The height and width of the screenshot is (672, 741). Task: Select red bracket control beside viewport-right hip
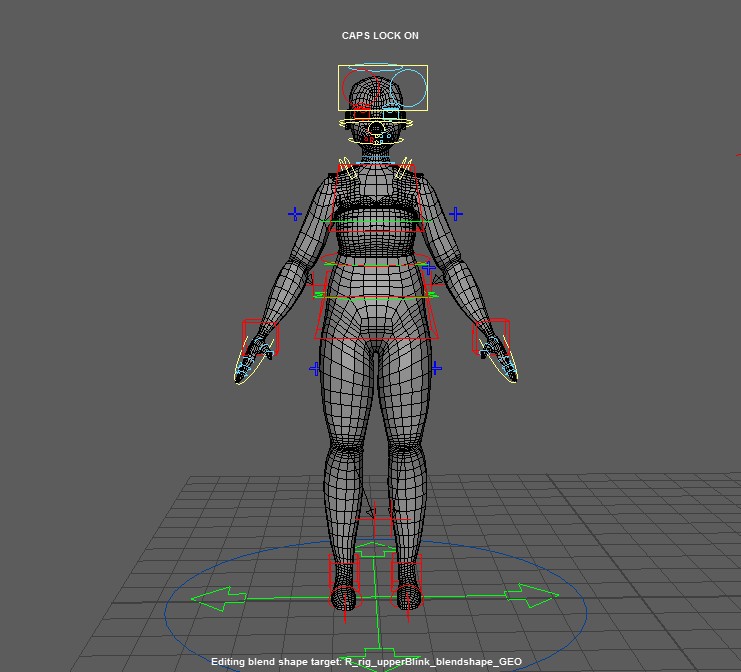(x=434, y=284)
